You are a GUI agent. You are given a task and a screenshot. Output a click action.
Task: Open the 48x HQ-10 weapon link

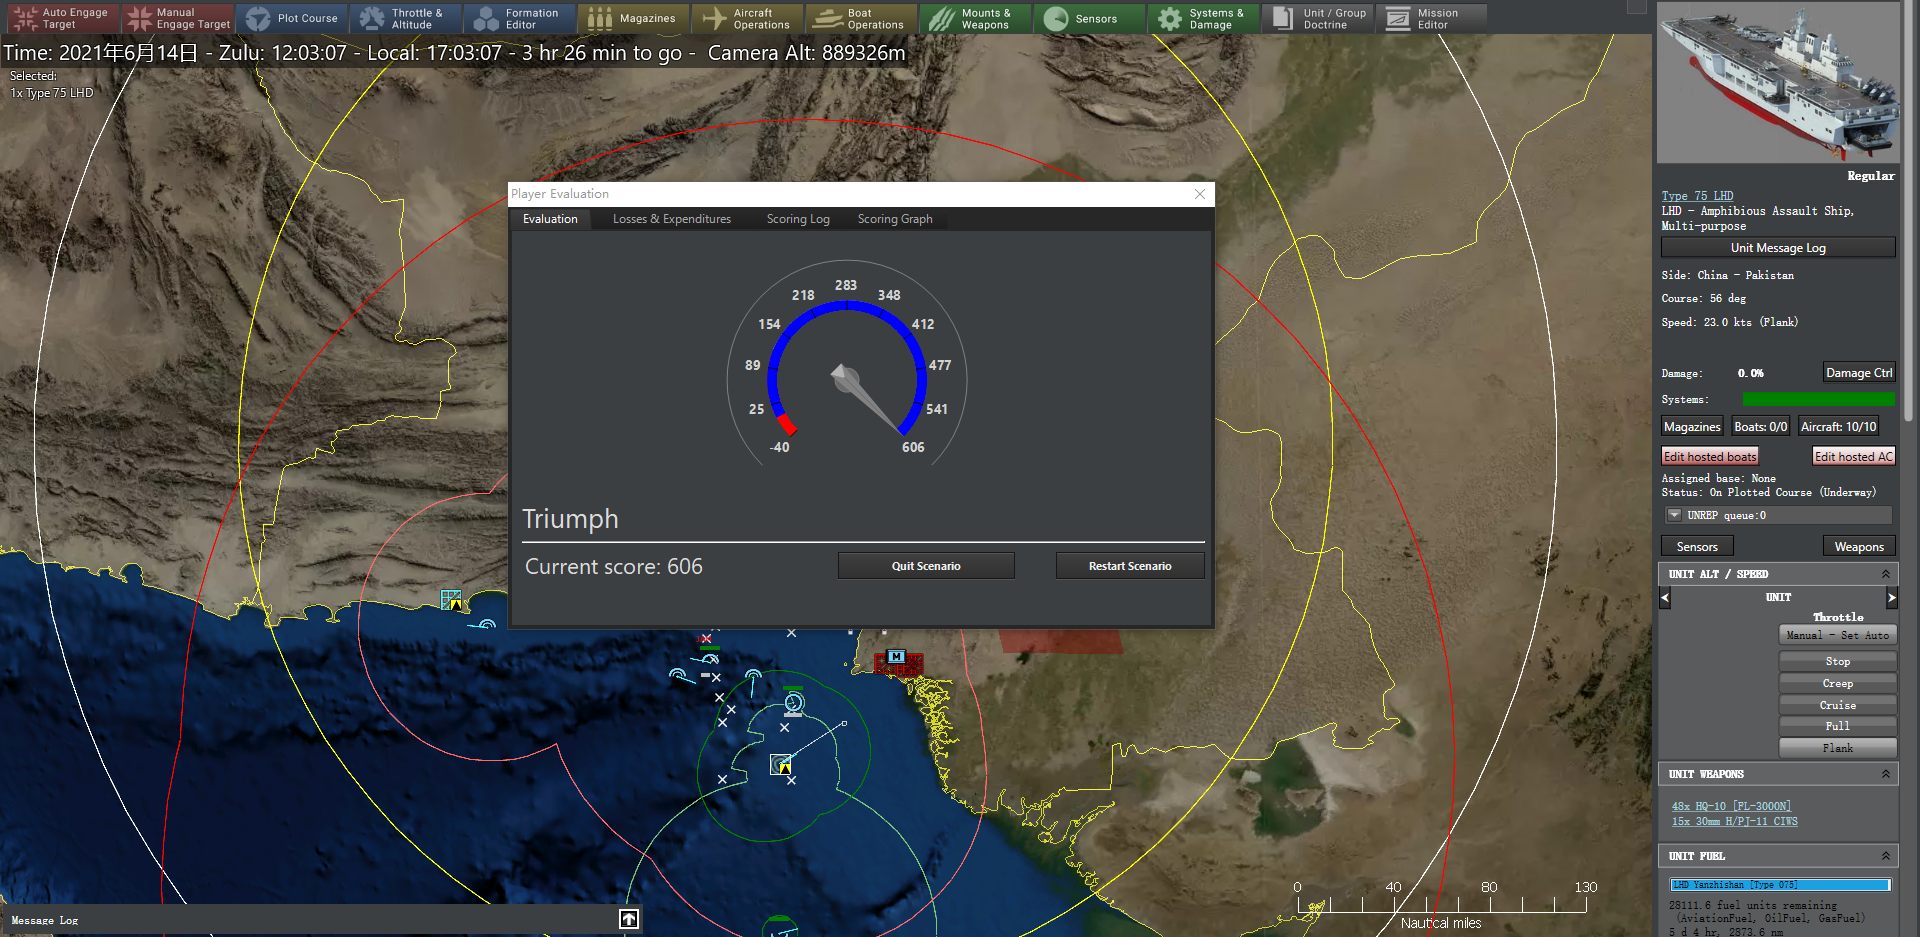(x=1731, y=806)
